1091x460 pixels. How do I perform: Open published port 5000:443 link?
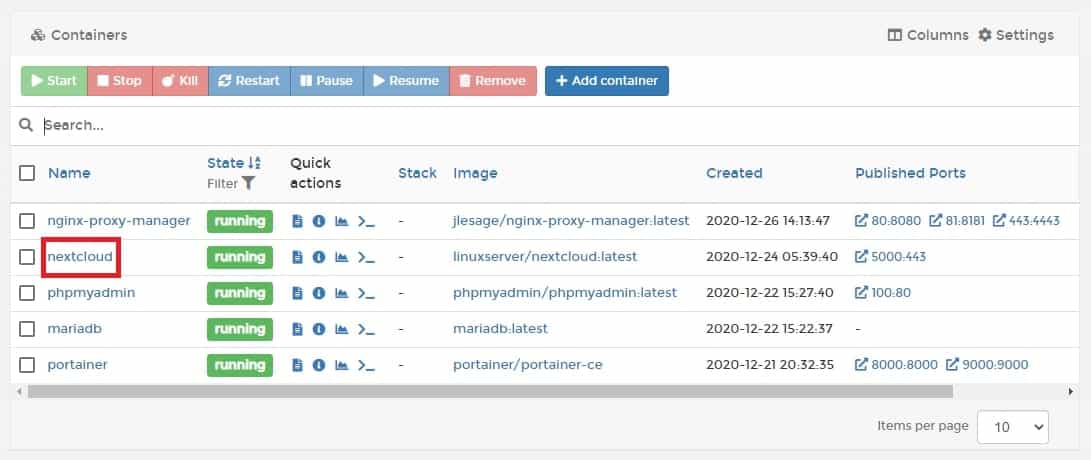point(891,257)
